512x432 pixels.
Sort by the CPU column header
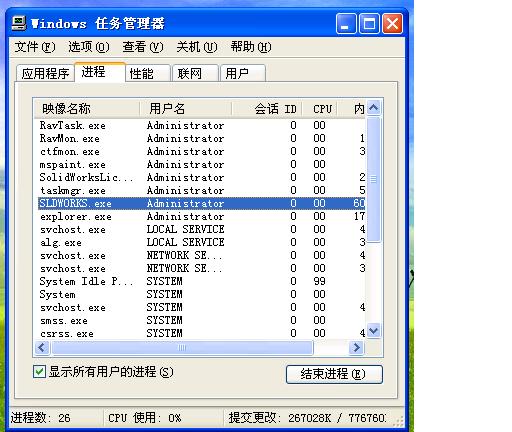[x=320, y=109]
